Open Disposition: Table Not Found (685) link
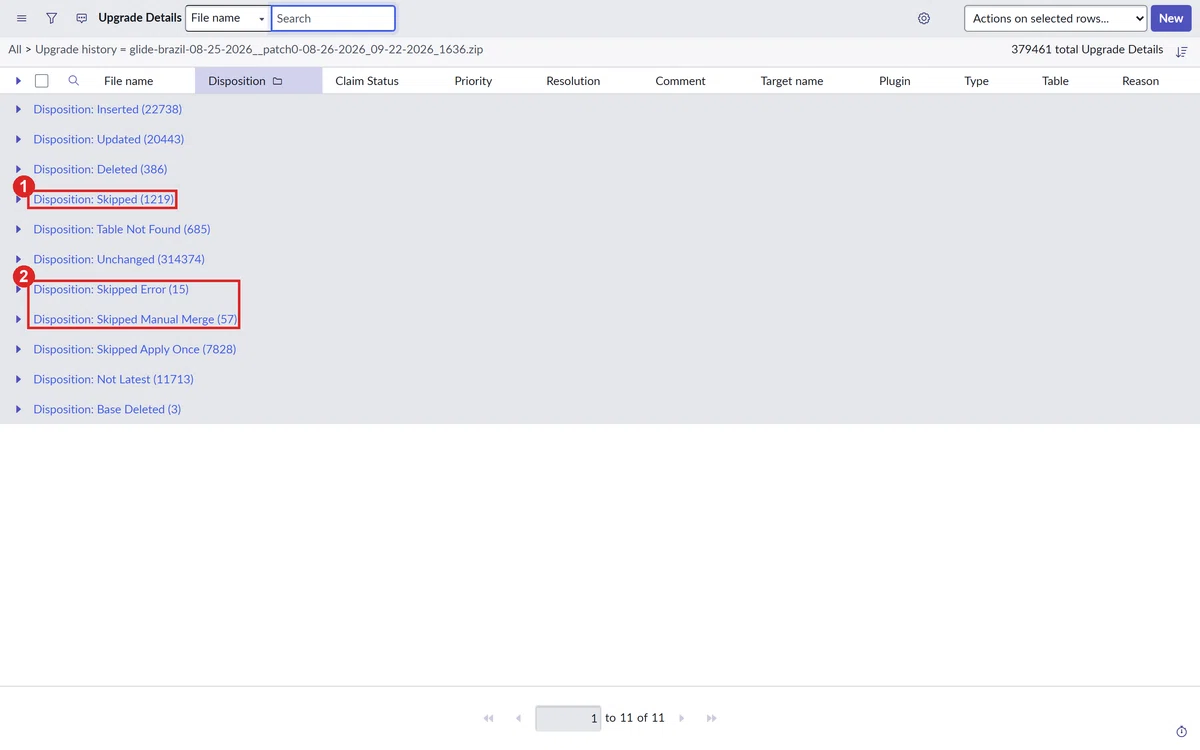 coord(122,229)
